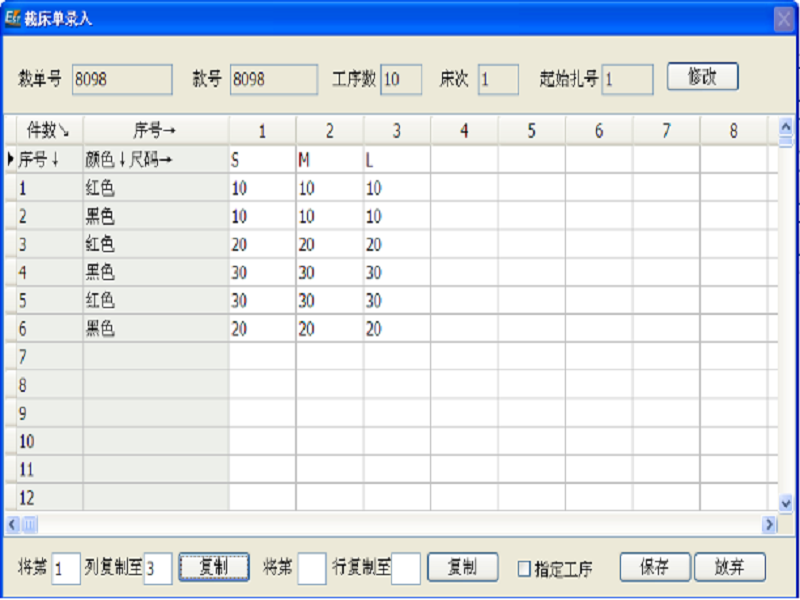The image size is (800, 600).
Task: Select row 1 红色 color cell
Action: pos(155,188)
